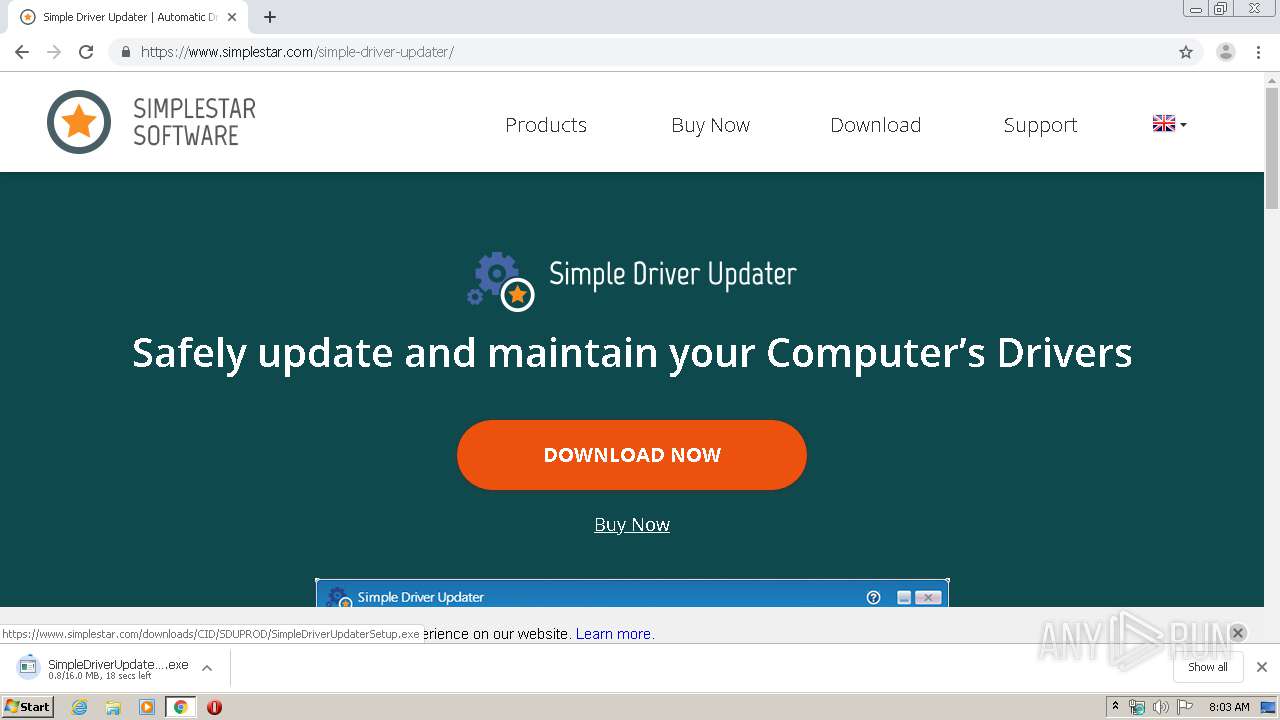Click the Buy Now link under download
The height and width of the screenshot is (720, 1280).
632,525
